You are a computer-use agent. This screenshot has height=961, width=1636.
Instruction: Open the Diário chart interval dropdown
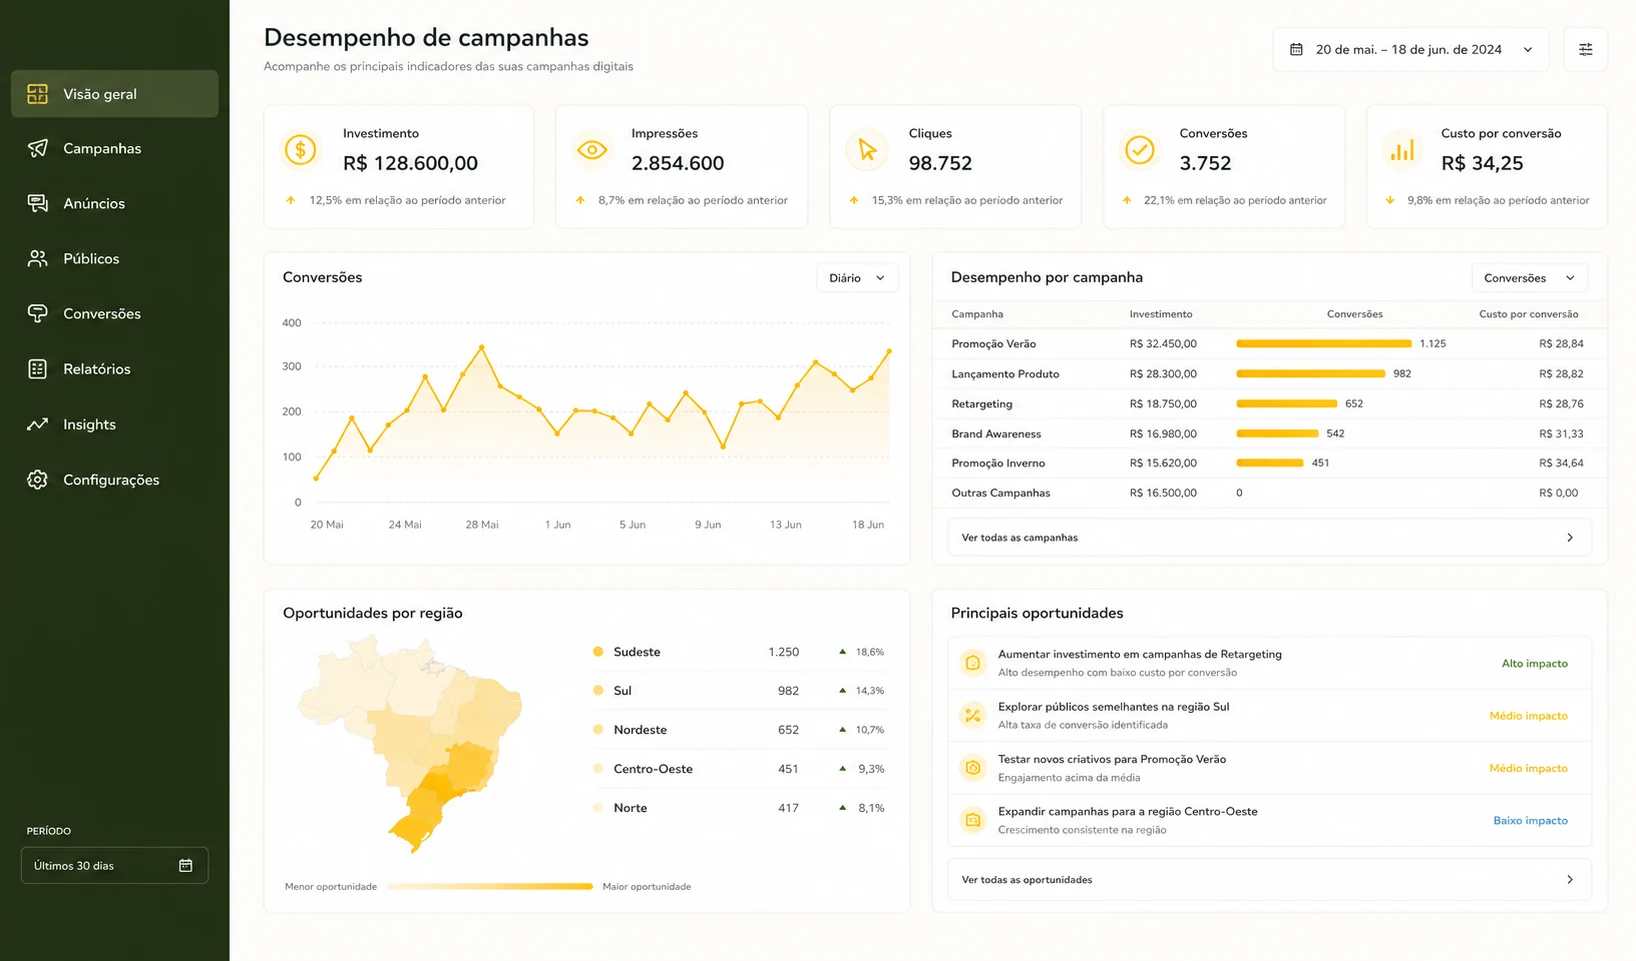(857, 278)
